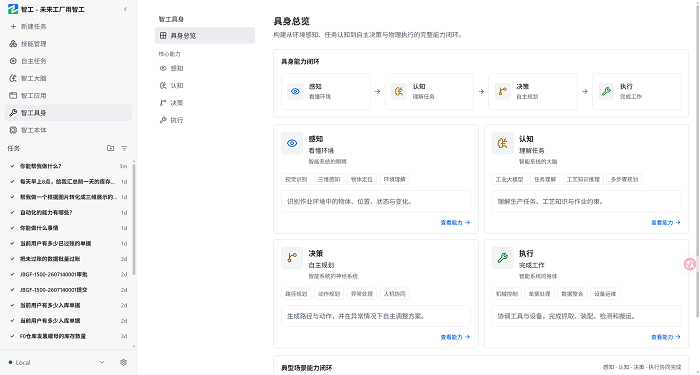Viewport: 700px width, 375px height.
Task: Select 感知 under 核心能力 navigation
Action: coord(205,68)
